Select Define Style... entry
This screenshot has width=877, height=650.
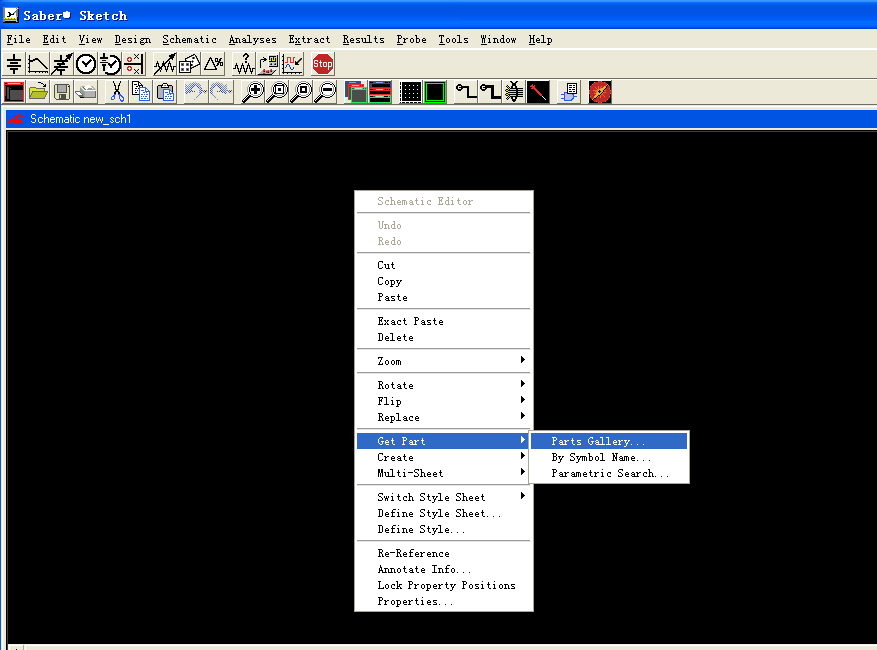point(444,529)
